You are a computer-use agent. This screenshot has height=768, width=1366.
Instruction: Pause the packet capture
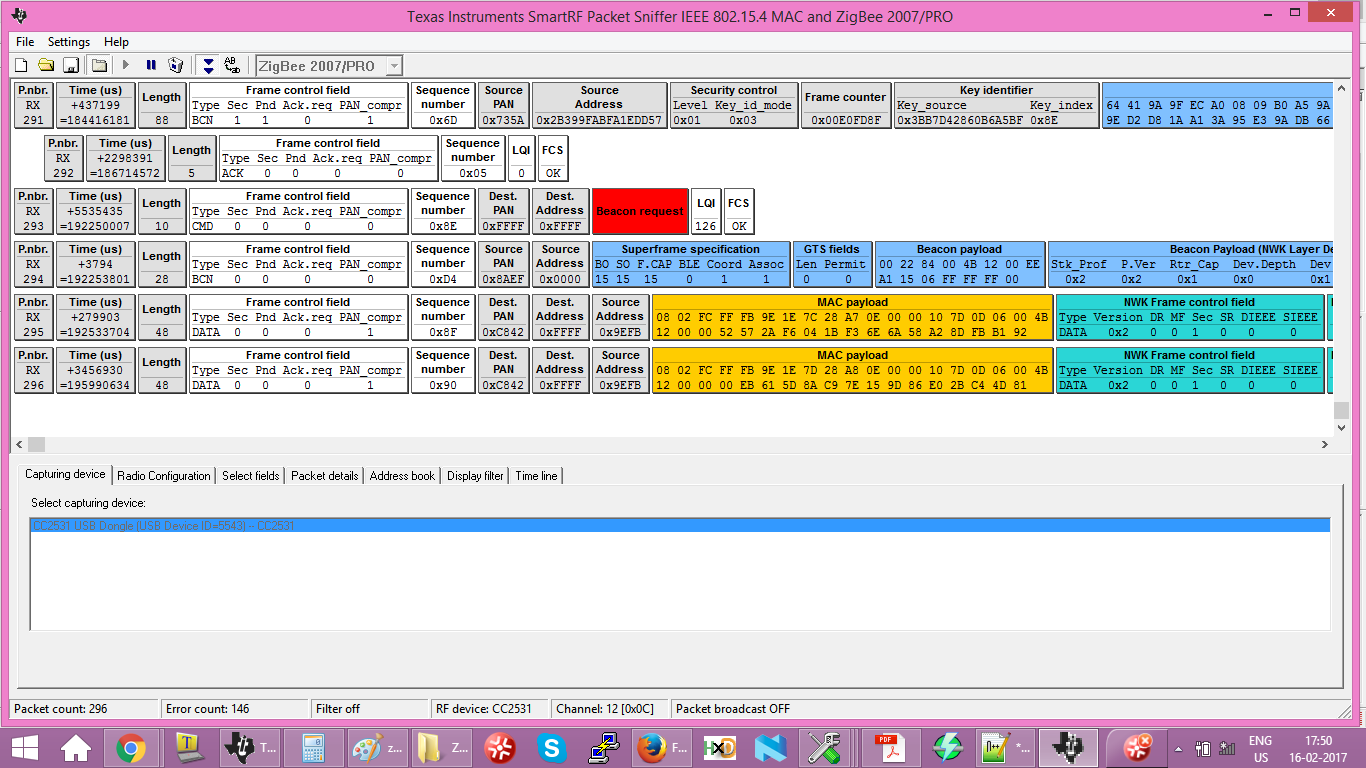(151, 65)
